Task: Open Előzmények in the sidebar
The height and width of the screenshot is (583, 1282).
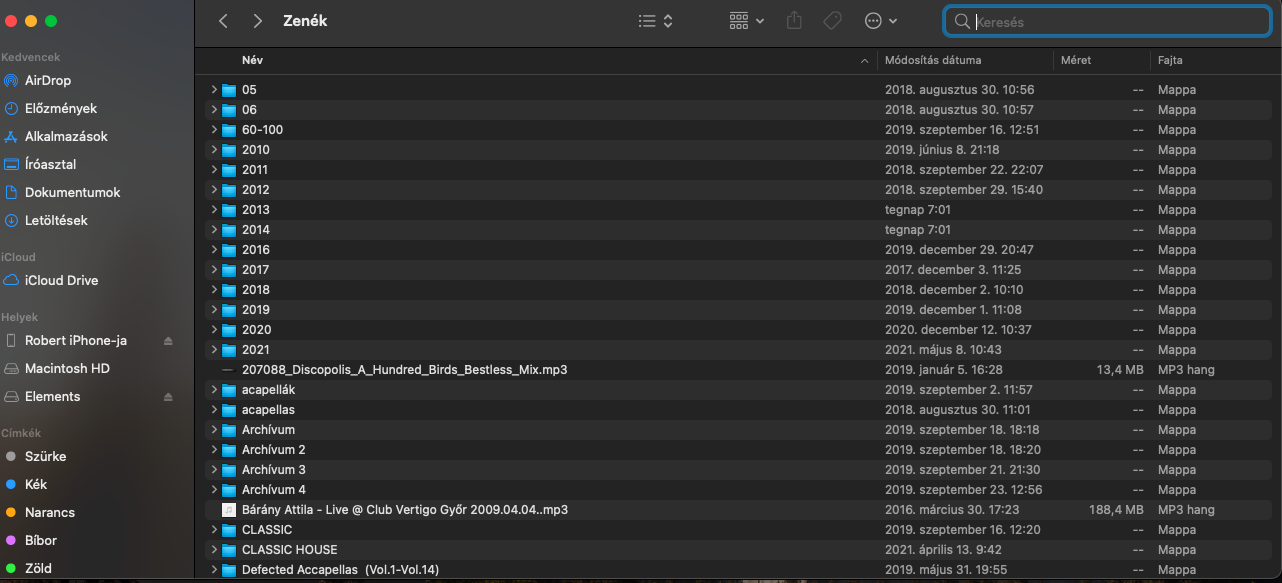Action: pos(61,108)
